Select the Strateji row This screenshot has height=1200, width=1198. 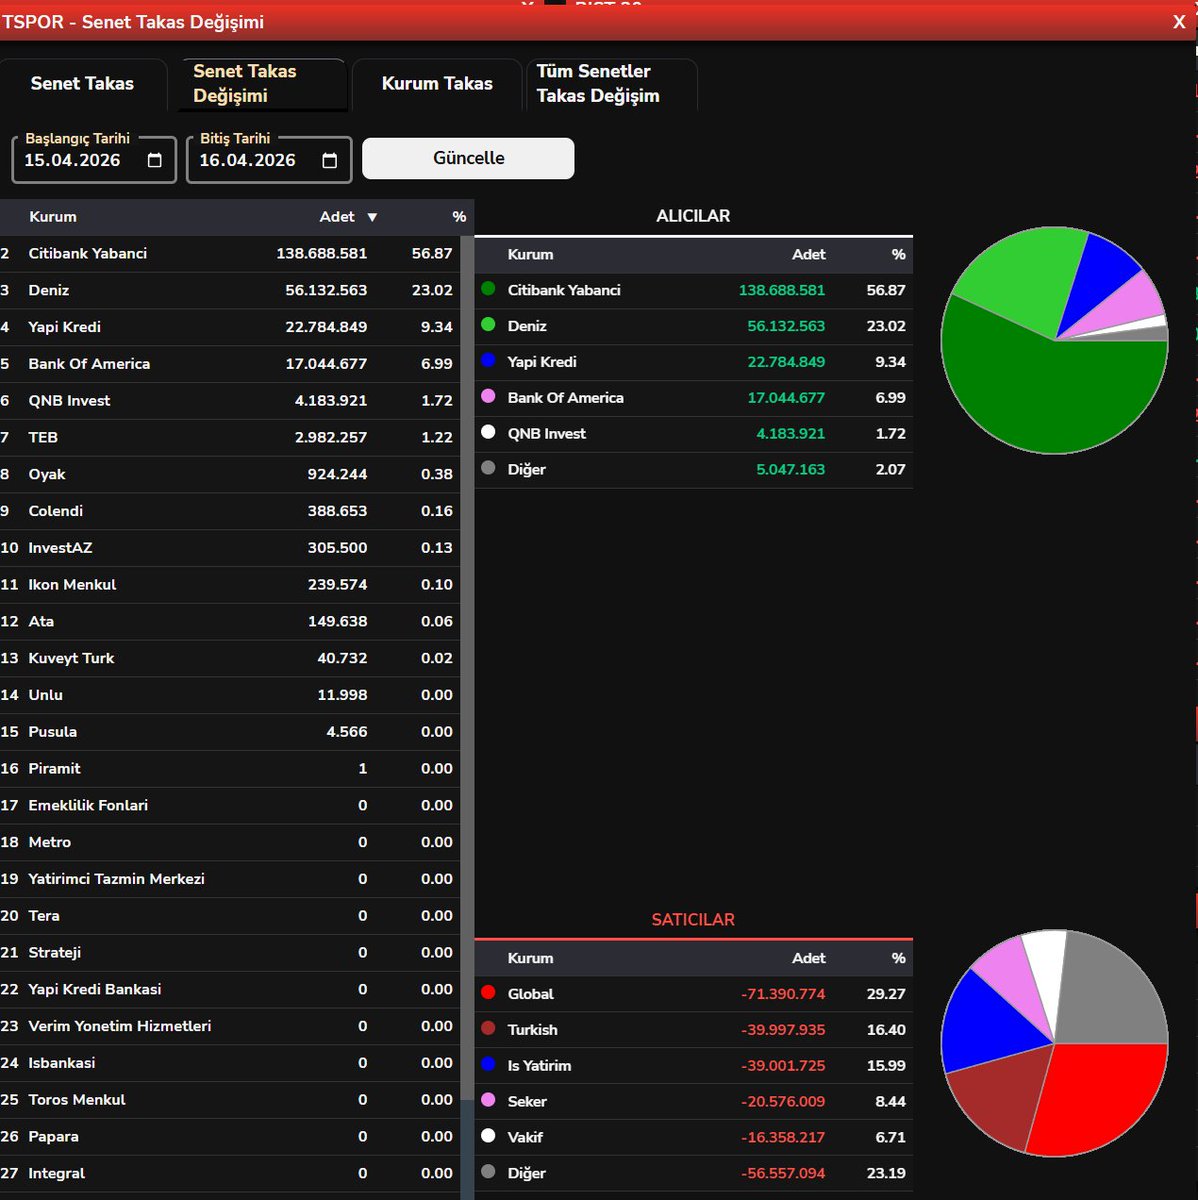pos(230,953)
